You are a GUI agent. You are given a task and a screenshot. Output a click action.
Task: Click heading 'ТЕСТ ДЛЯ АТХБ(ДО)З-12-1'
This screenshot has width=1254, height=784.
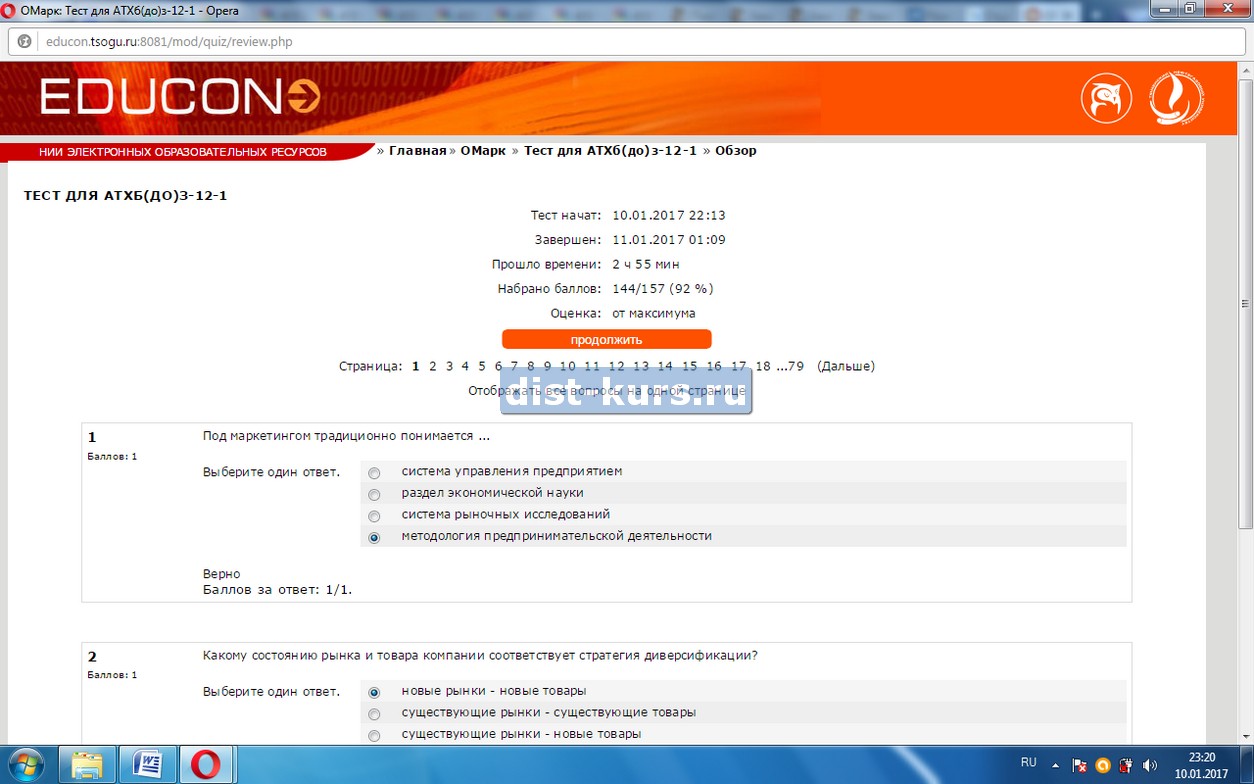tap(126, 196)
